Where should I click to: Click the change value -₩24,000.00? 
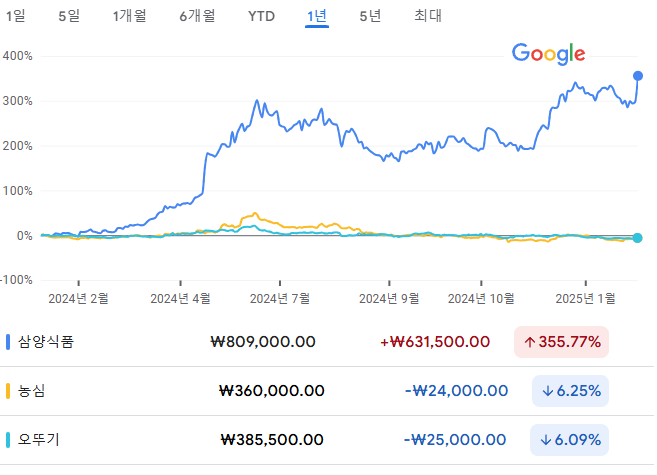(x=456, y=391)
